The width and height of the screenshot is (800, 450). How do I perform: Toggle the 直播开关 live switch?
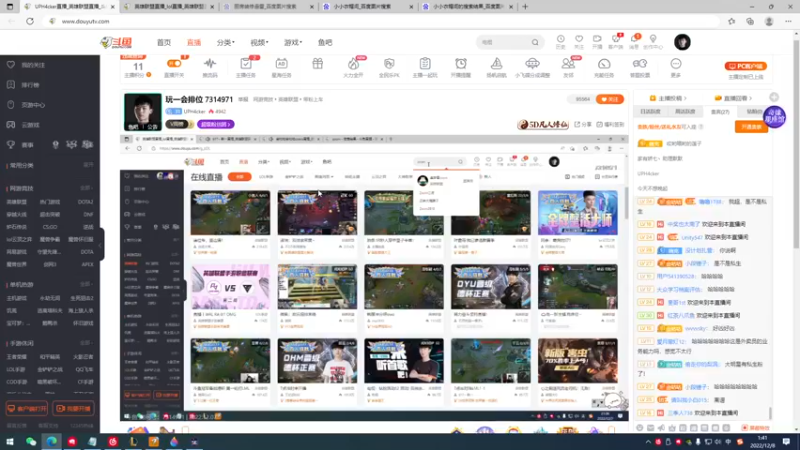pos(173,64)
